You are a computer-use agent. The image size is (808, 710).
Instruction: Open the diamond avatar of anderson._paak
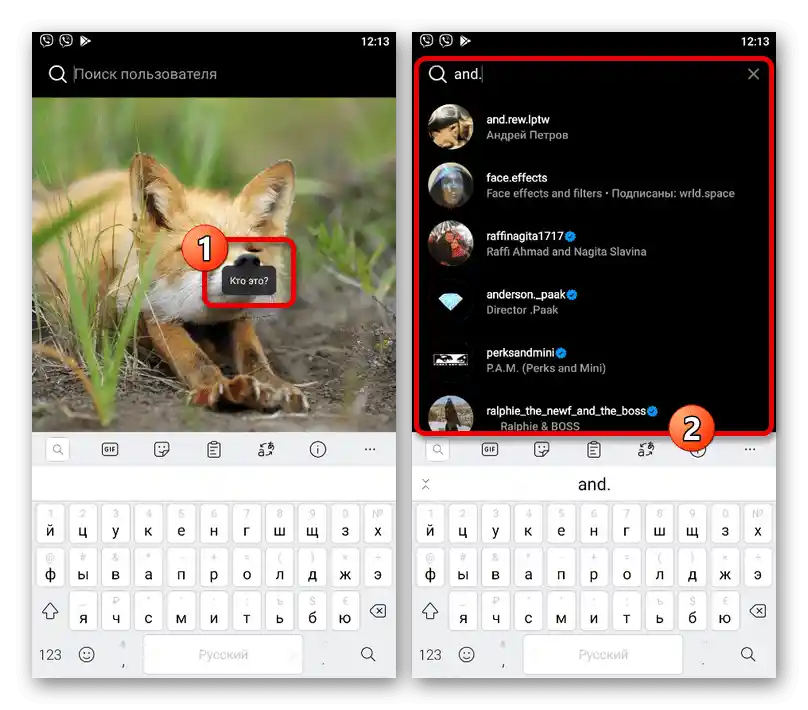(x=450, y=301)
